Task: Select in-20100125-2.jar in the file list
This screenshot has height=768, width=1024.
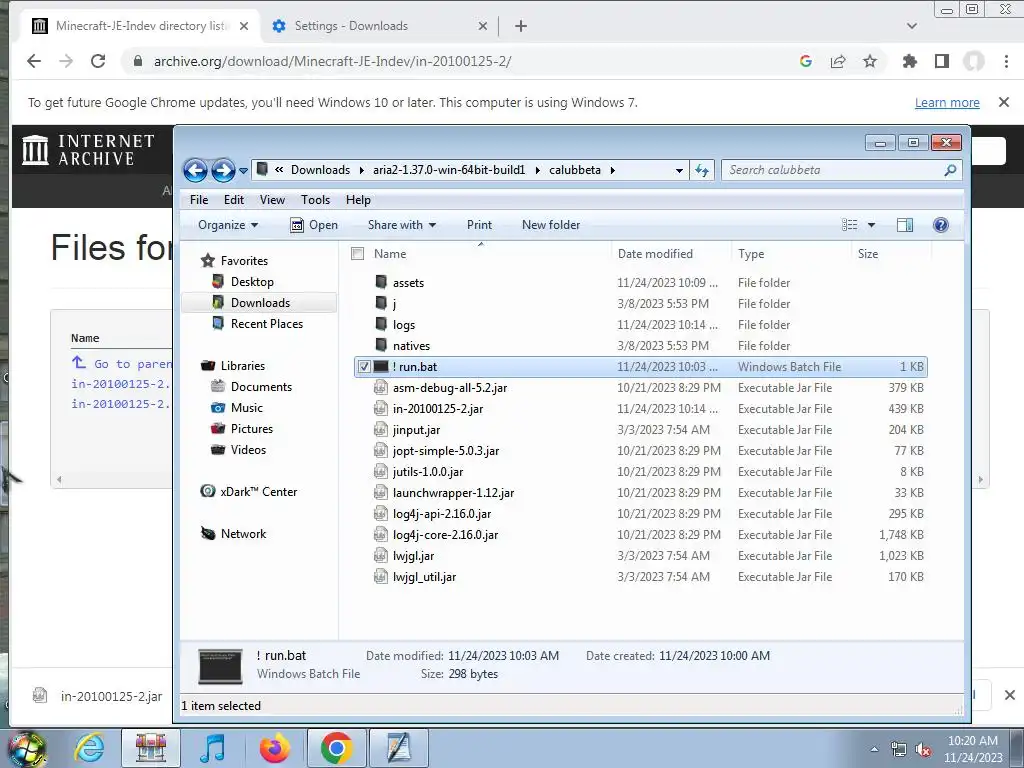Action: pos(438,409)
